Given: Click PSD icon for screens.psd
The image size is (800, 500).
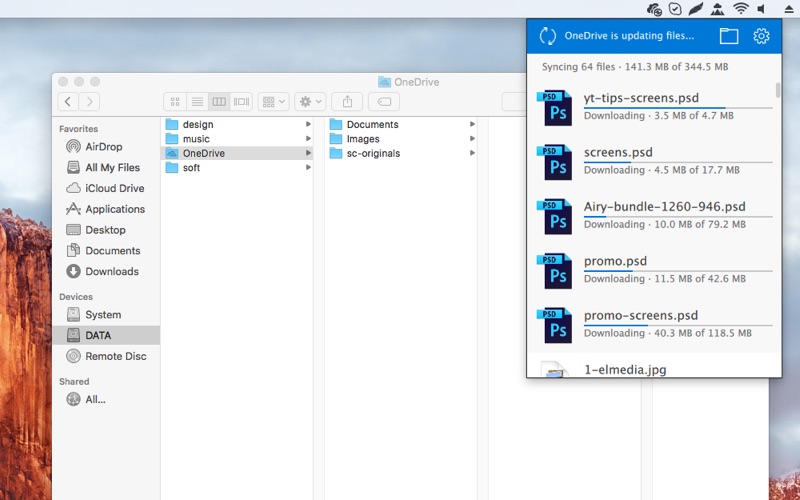Looking at the screenshot, I should coord(555,162).
